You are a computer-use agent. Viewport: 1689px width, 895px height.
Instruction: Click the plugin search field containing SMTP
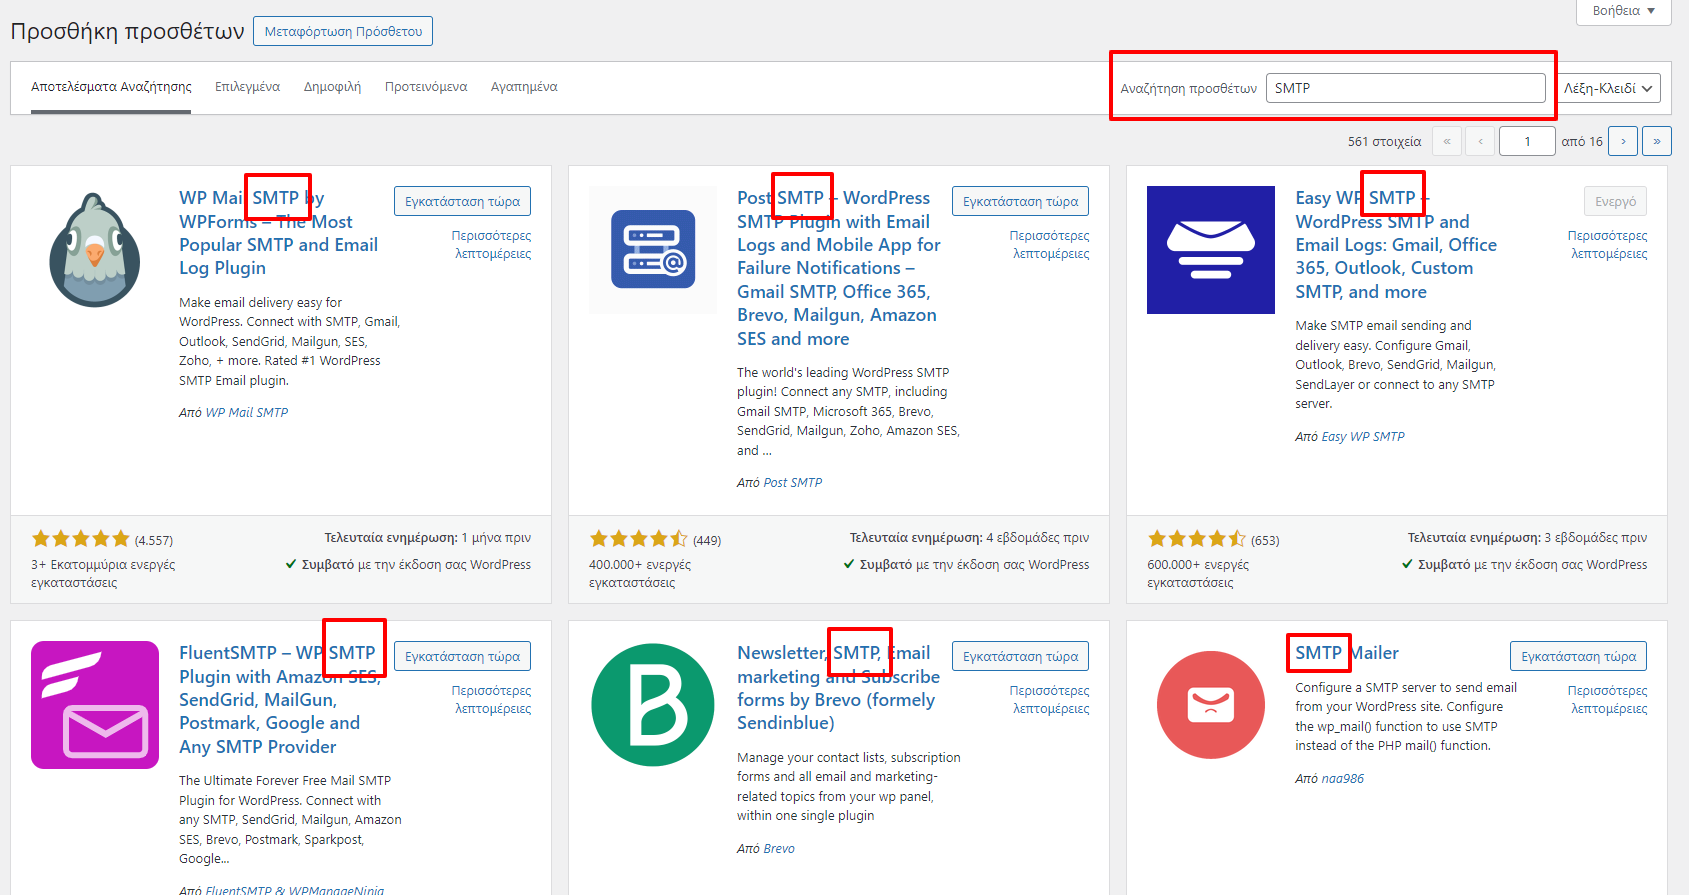click(1406, 88)
